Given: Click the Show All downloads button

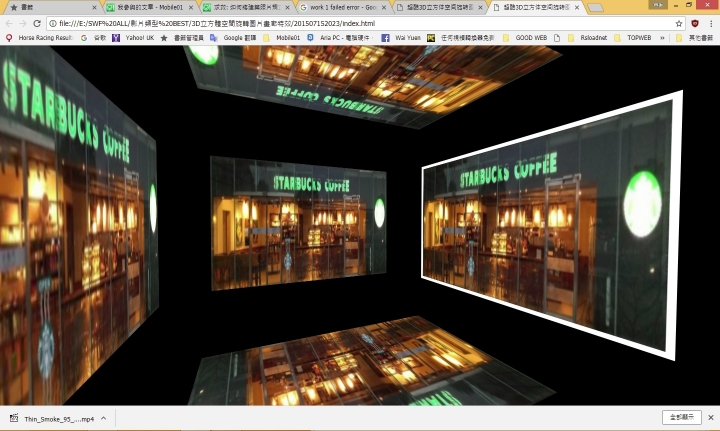Looking at the screenshot, I should 681,417.
